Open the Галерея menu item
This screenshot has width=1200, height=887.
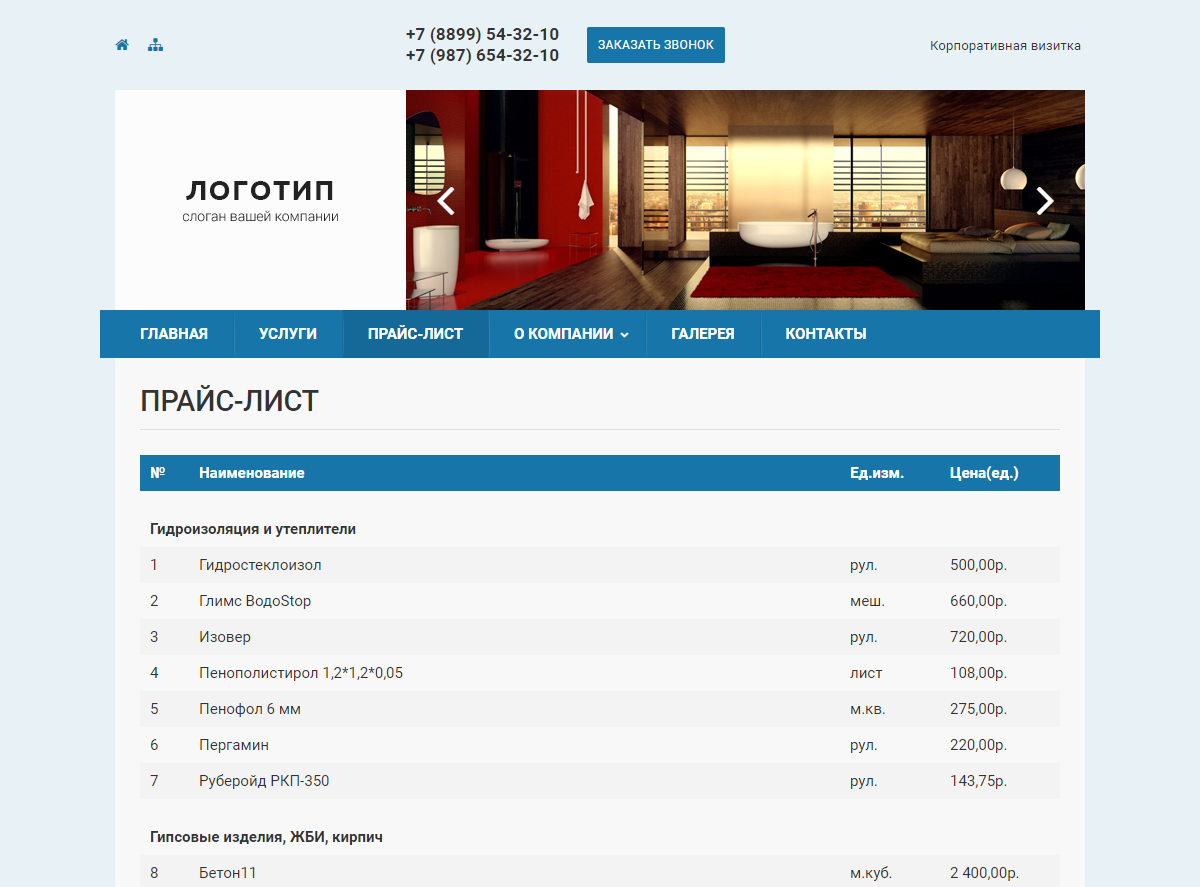click(703, 334)
